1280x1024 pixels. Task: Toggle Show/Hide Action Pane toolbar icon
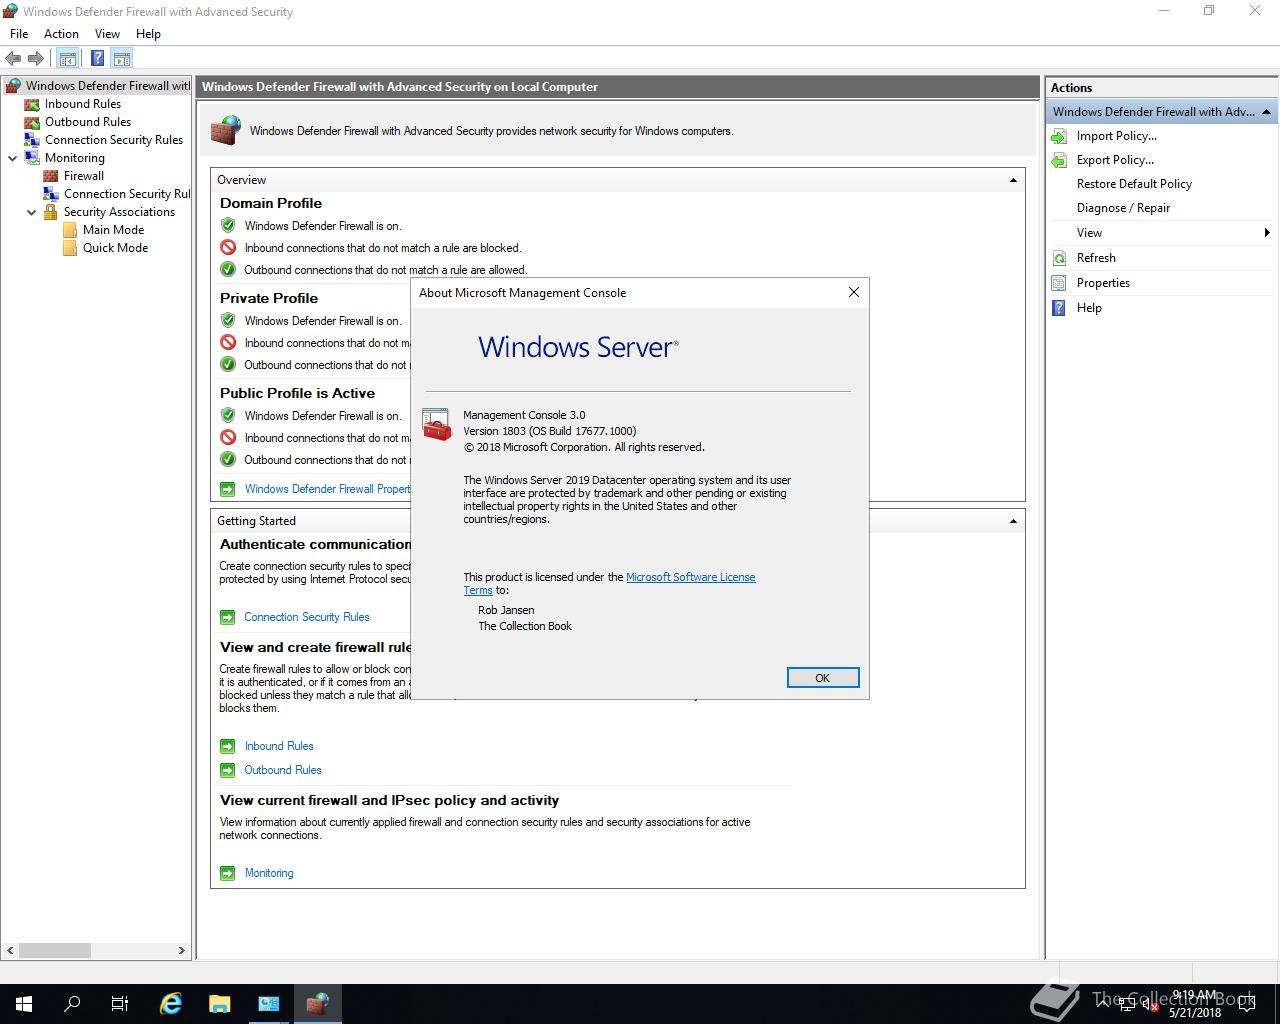(122, 58)
